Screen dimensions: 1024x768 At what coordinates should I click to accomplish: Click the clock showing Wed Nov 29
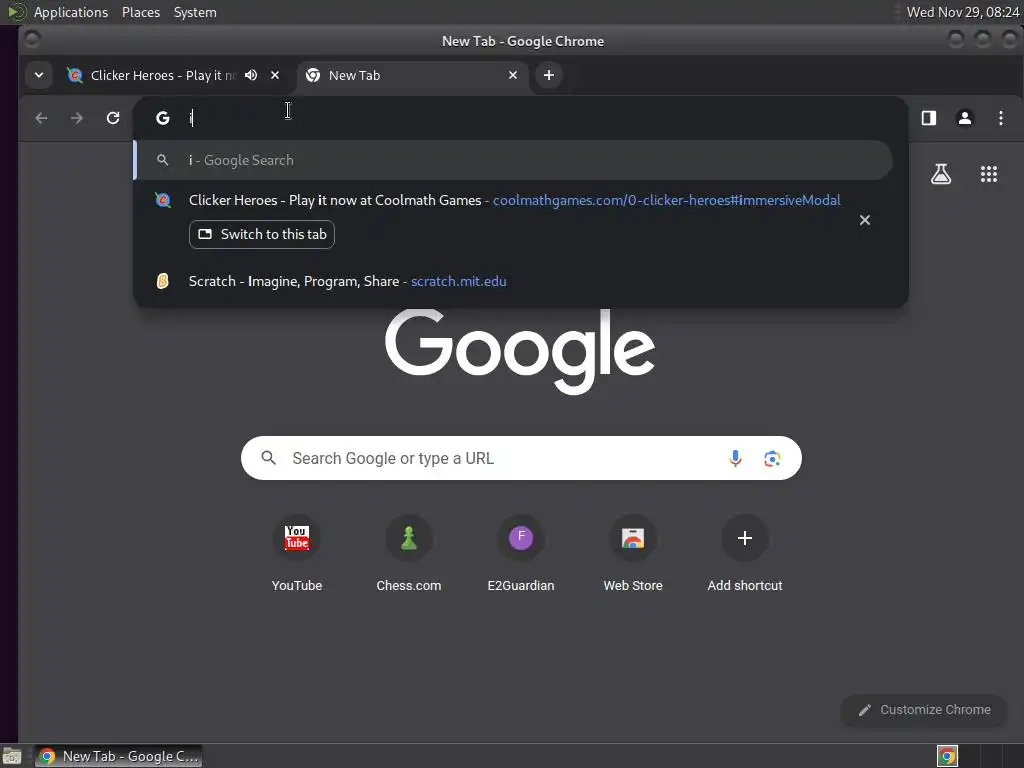[963, 12]
